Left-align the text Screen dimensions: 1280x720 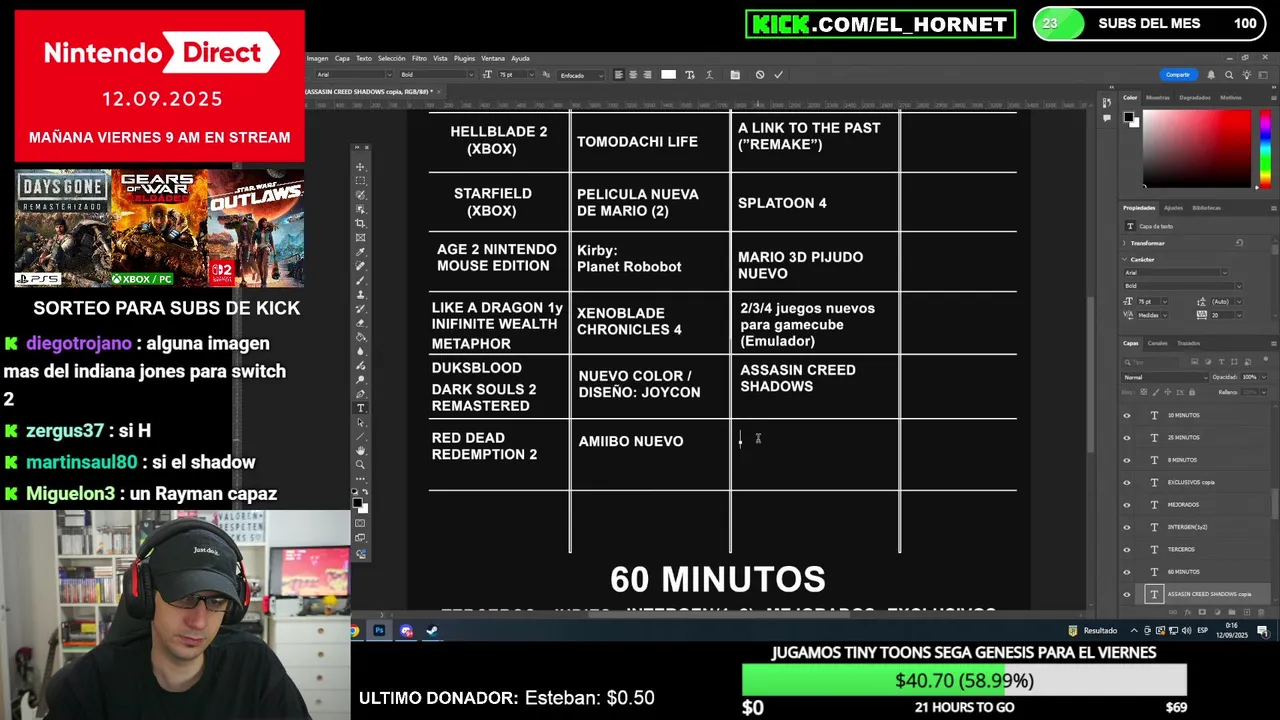pyautogui.click(x=619, y=75)
